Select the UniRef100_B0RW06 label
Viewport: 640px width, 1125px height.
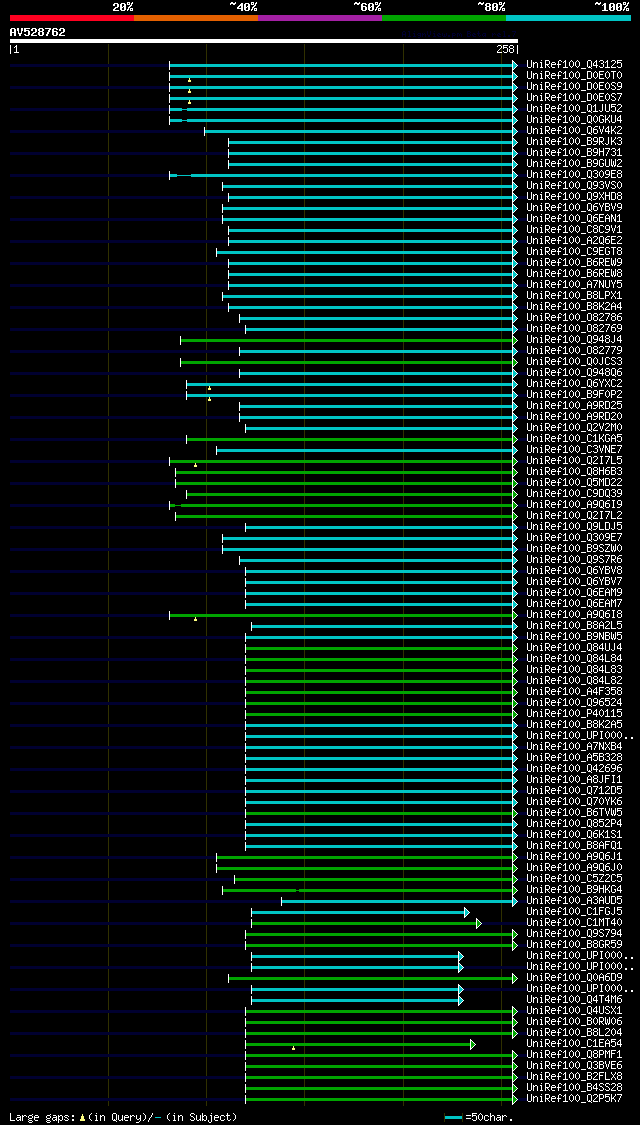point(574,1022)
